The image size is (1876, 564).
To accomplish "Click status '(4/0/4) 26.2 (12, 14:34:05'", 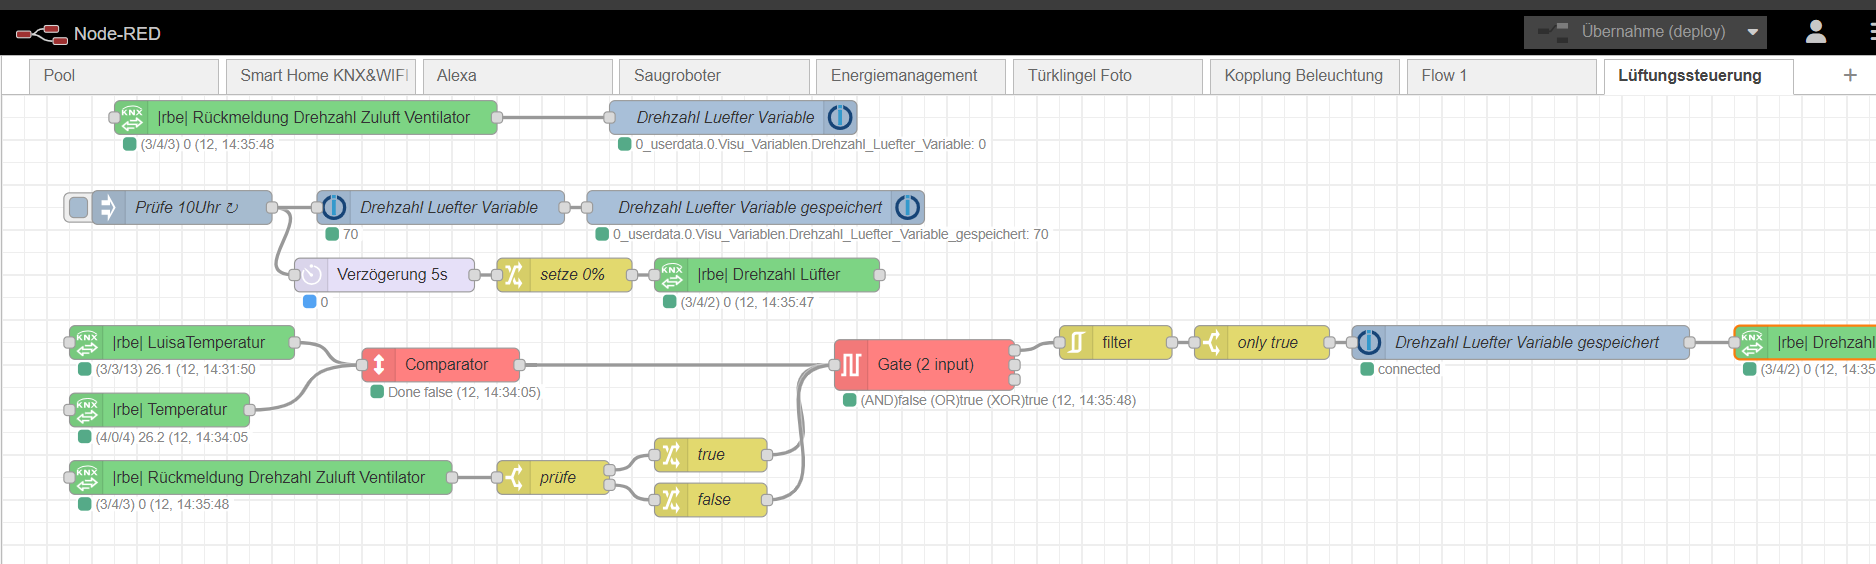I will coord(172,437).
